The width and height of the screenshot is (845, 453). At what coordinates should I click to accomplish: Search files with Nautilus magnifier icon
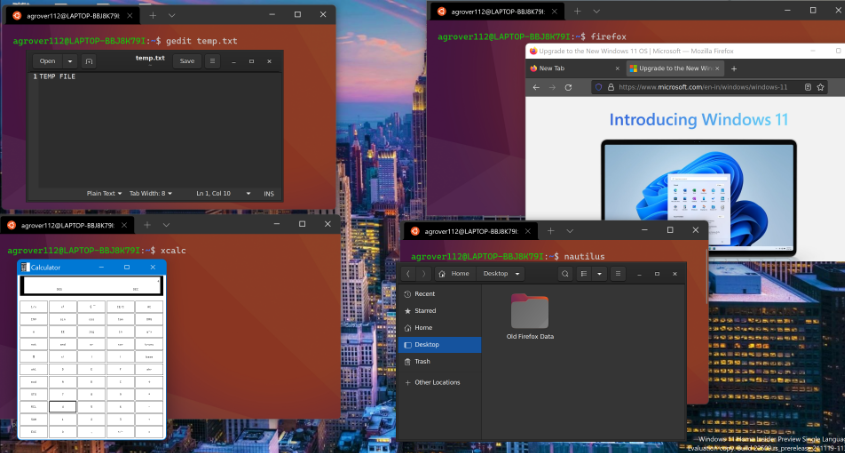click(565, 274)
